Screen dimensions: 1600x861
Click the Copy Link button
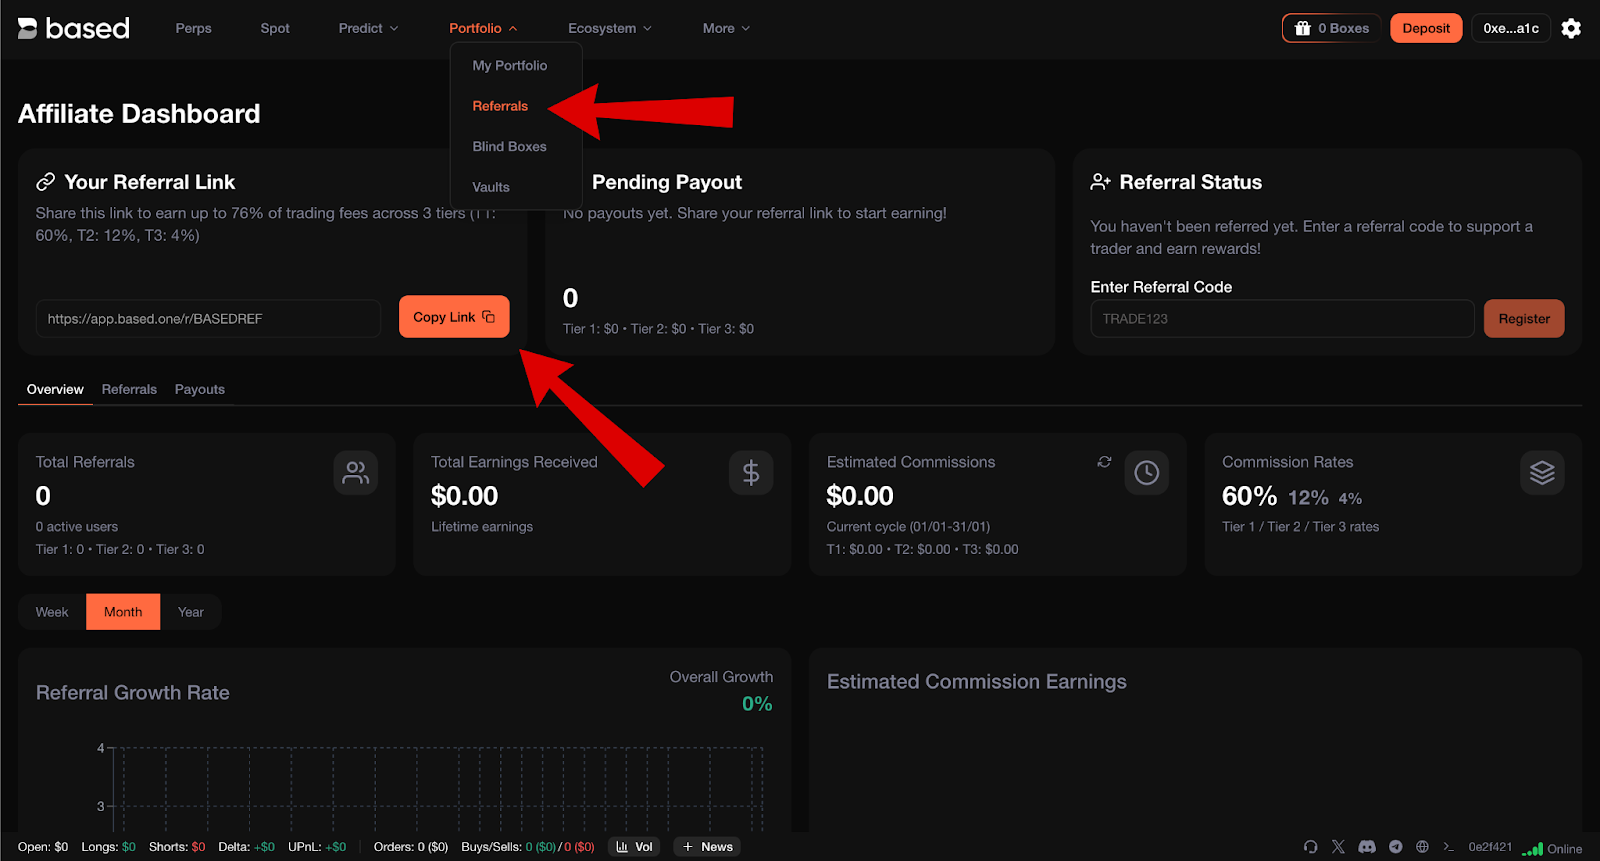pos(454,317)
